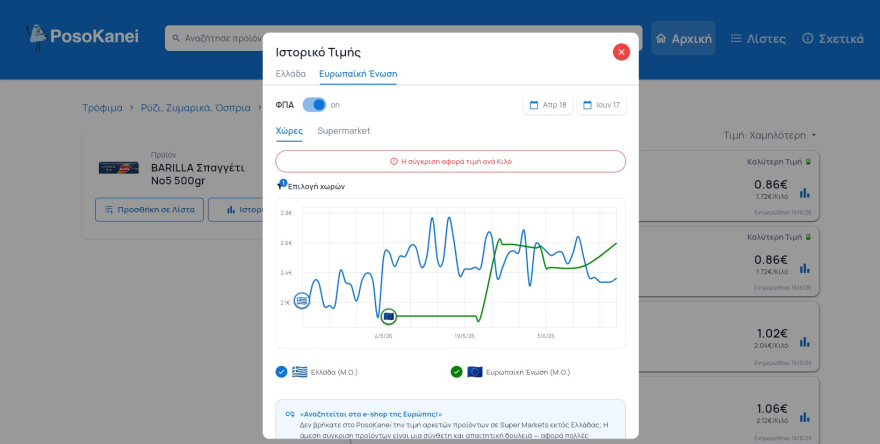This screenshot has width=880, height=444.
Task: Open the Απρ 18 start date picker
Action: 548,105
